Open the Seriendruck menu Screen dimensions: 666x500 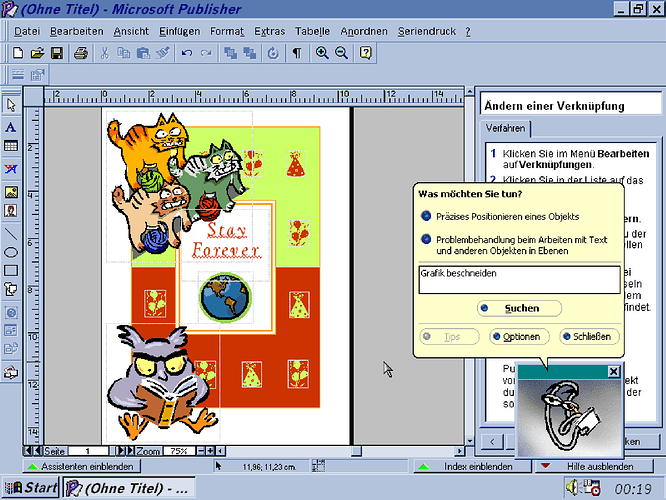pos(427,31)
